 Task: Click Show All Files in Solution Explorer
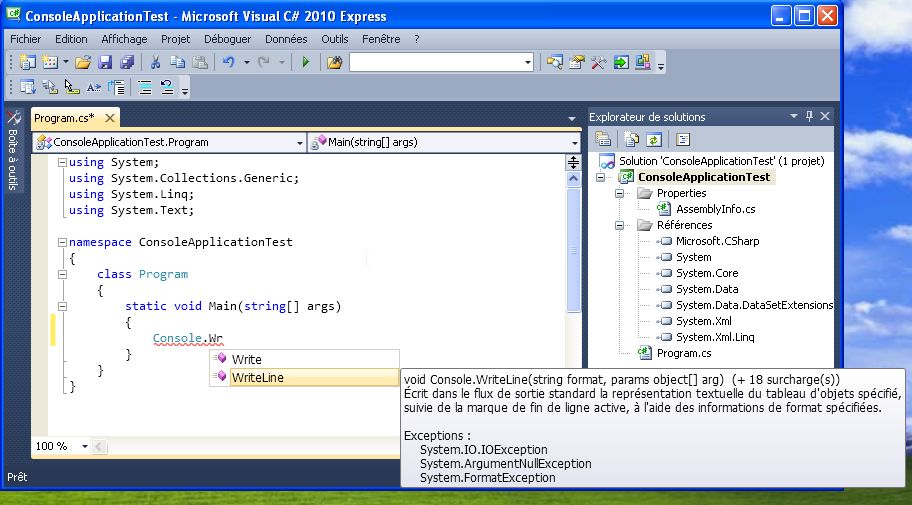pos(631,139)
